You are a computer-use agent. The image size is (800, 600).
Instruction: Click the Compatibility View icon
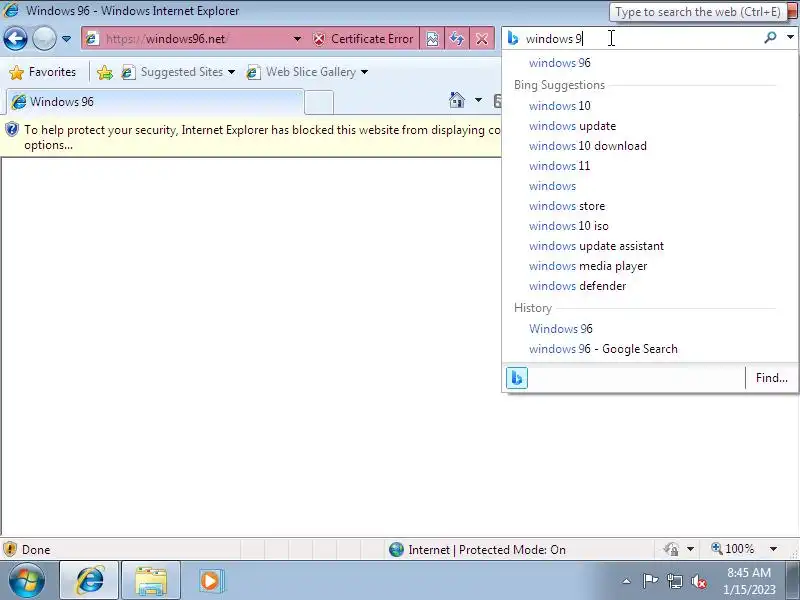pos(432,39)
